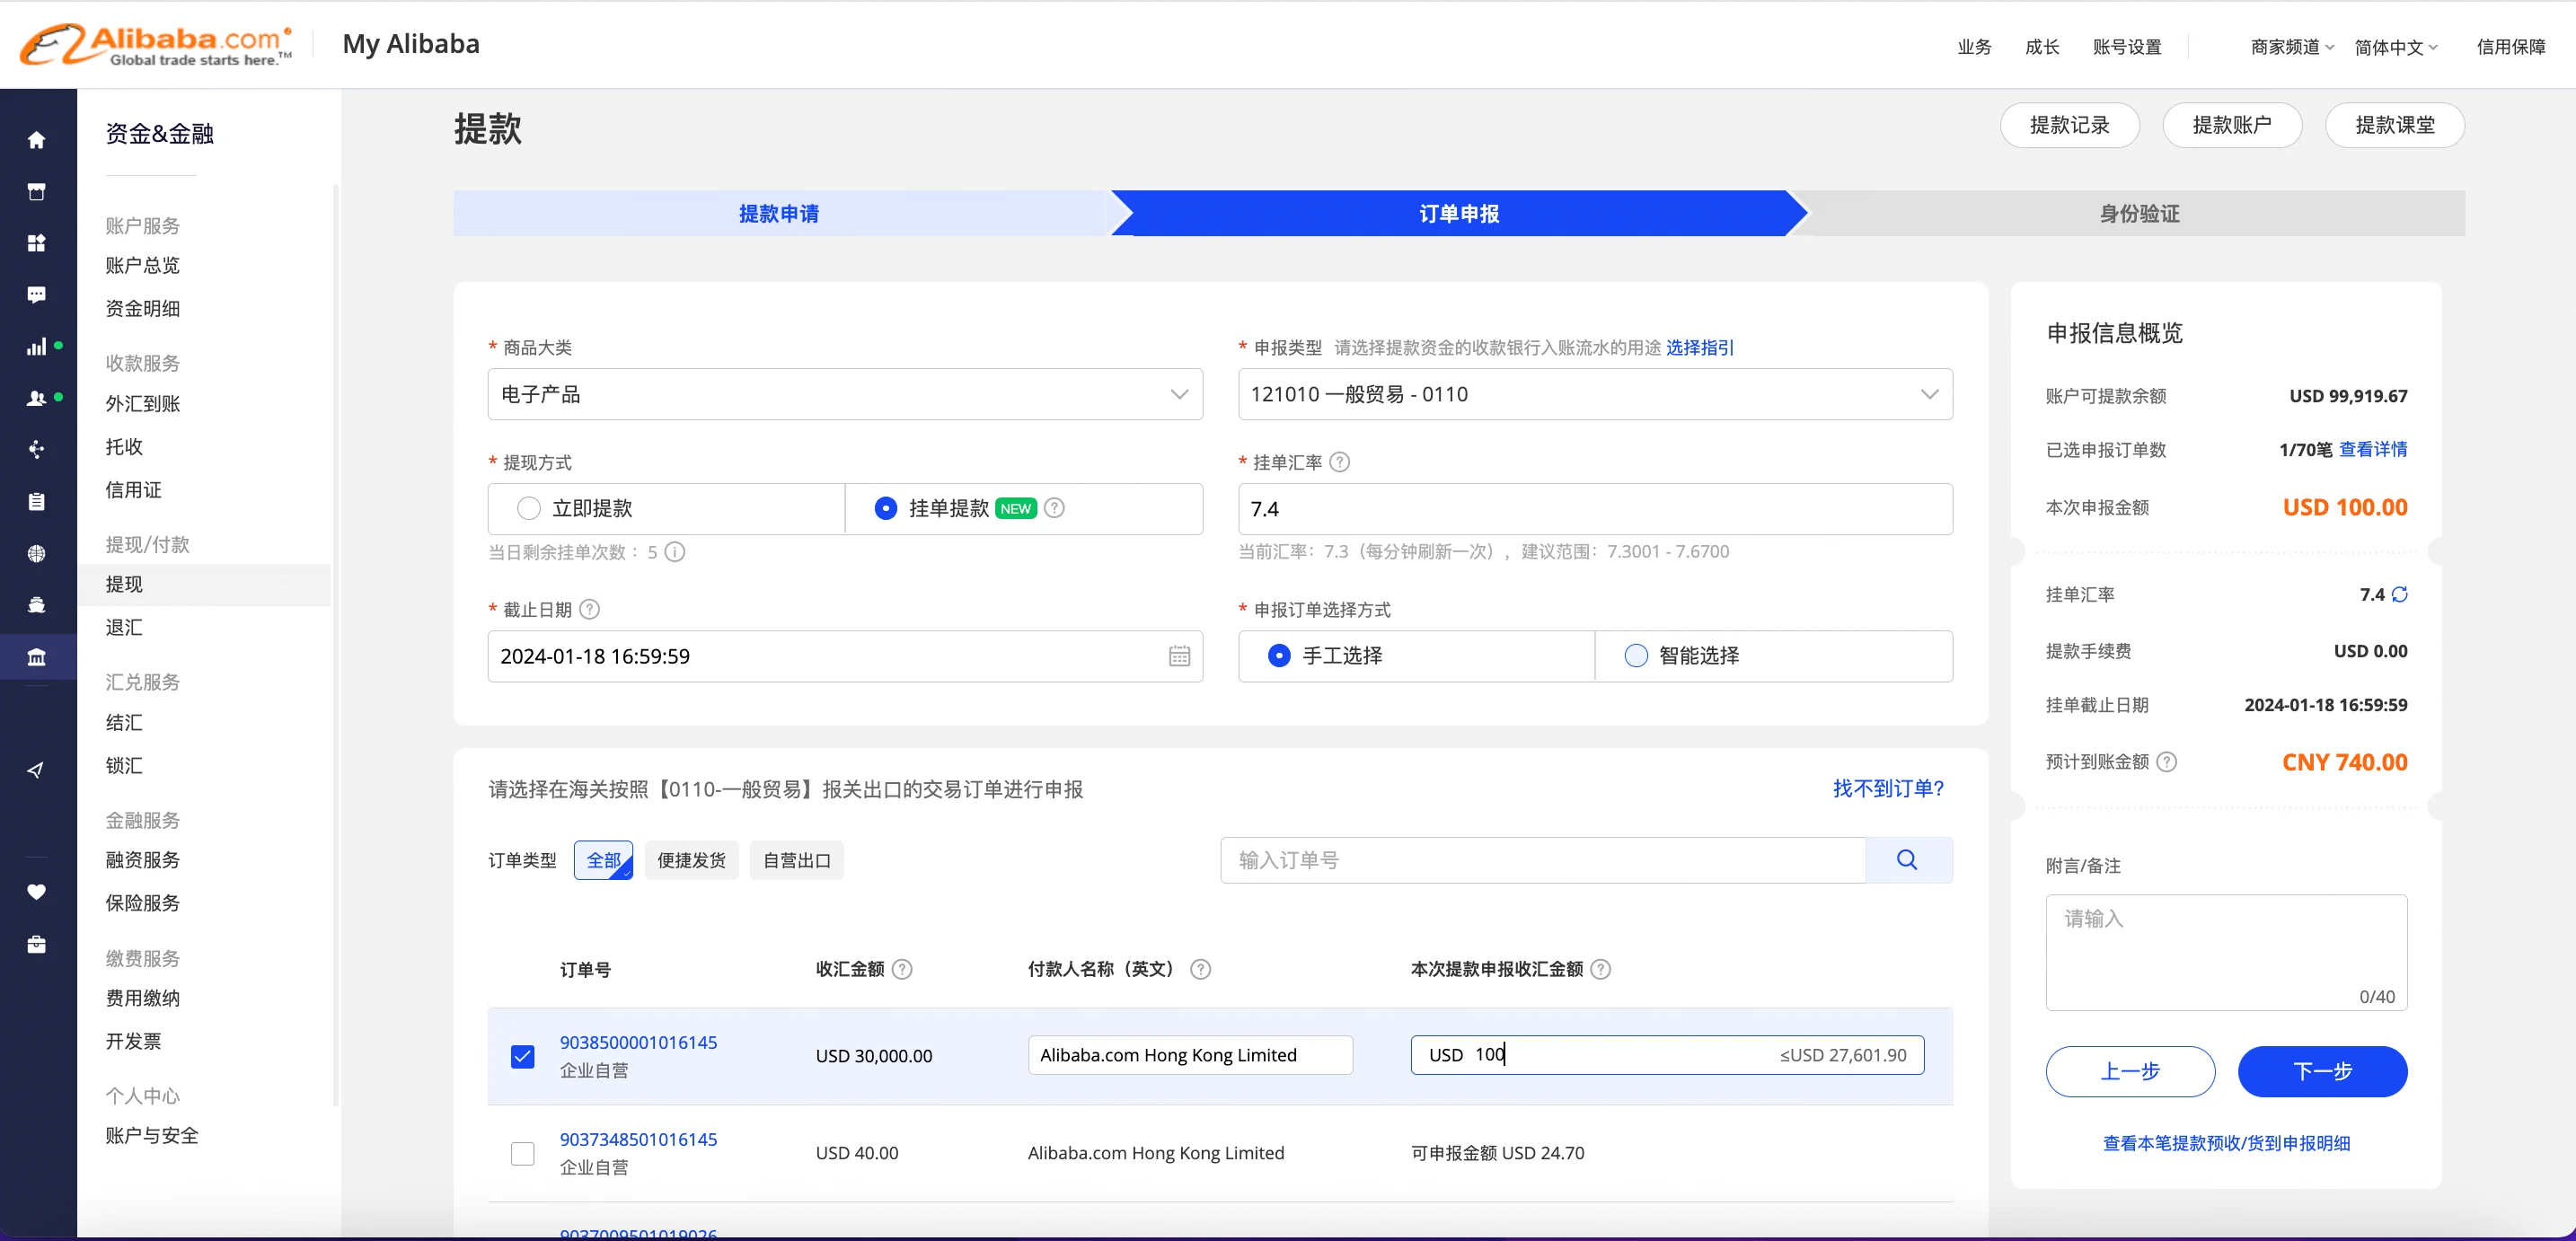Click help icon beside 预计到账金额

(2166, 762)
